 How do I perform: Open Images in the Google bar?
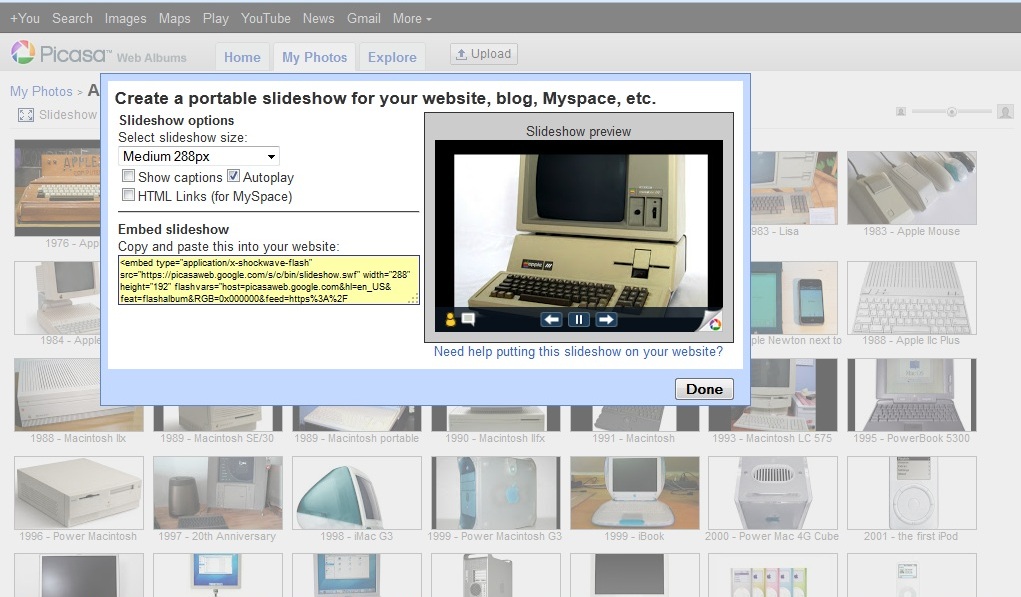point(125,18)
